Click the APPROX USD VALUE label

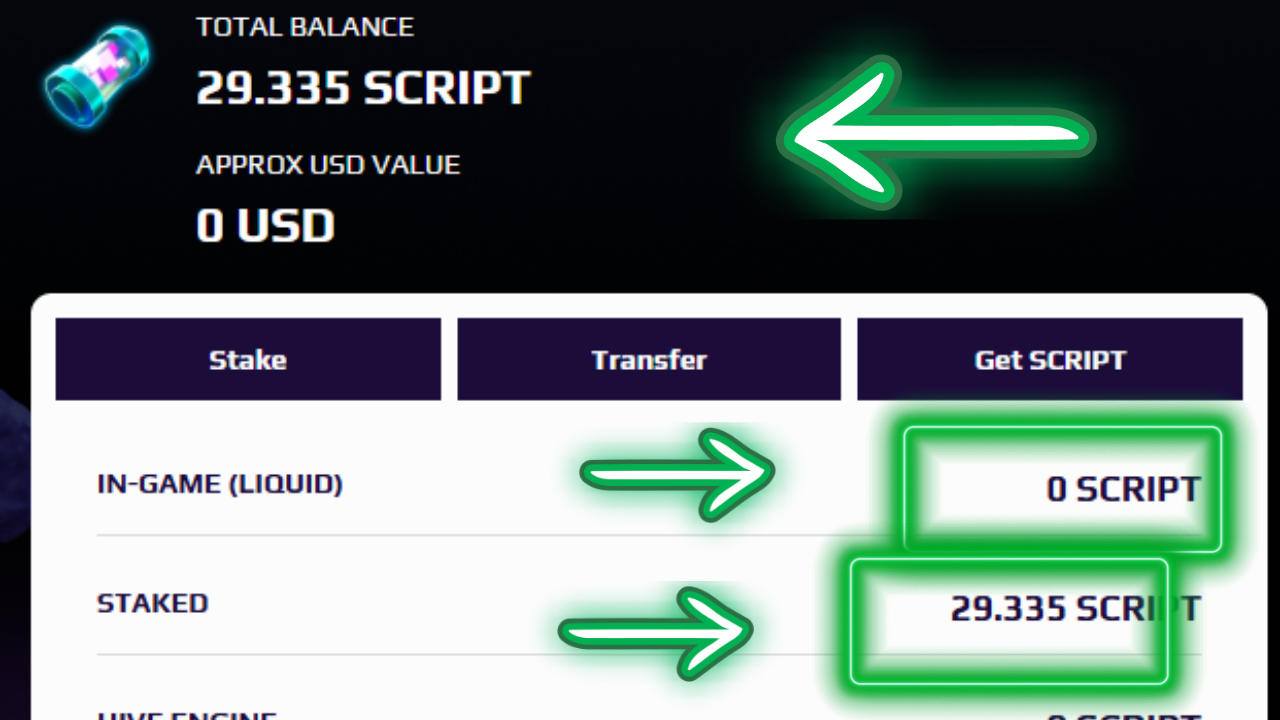pyautogui.click(x=328, y=165)
